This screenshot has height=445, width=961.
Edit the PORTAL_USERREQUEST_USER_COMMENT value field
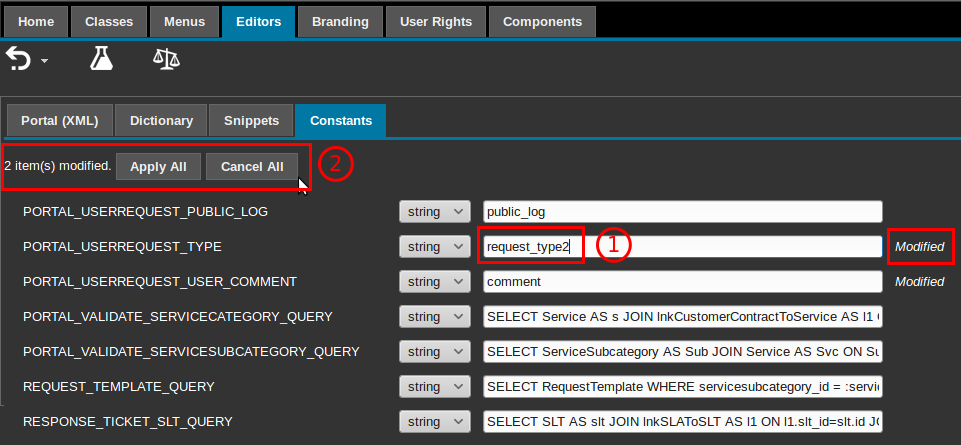[x=682, y=282]
